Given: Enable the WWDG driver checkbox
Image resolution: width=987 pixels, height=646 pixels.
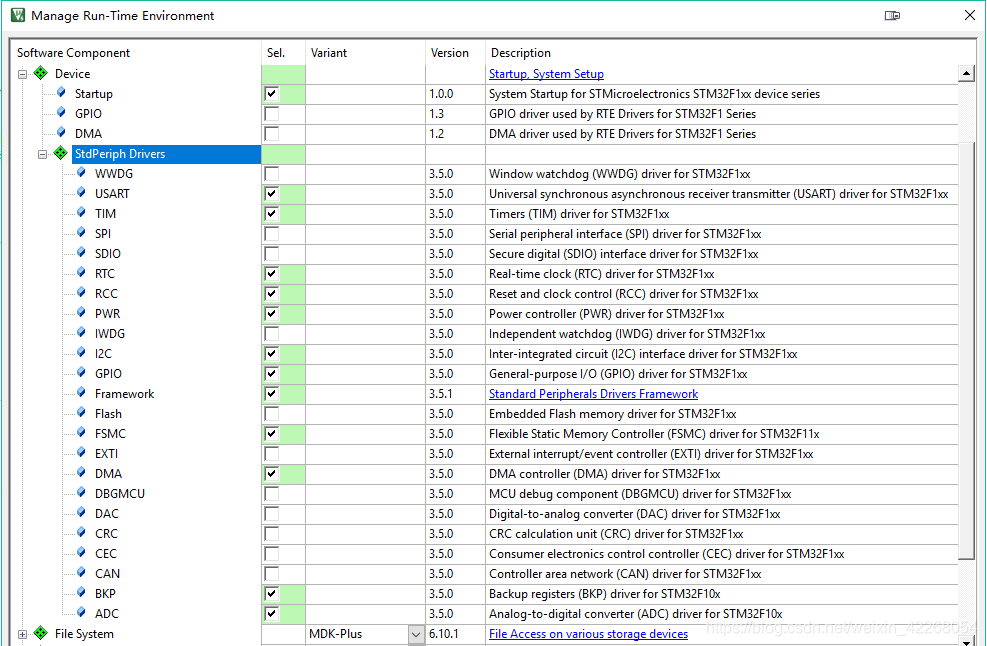Looking at the screenshot, I should pyautogui.click(x=271, y=174).
